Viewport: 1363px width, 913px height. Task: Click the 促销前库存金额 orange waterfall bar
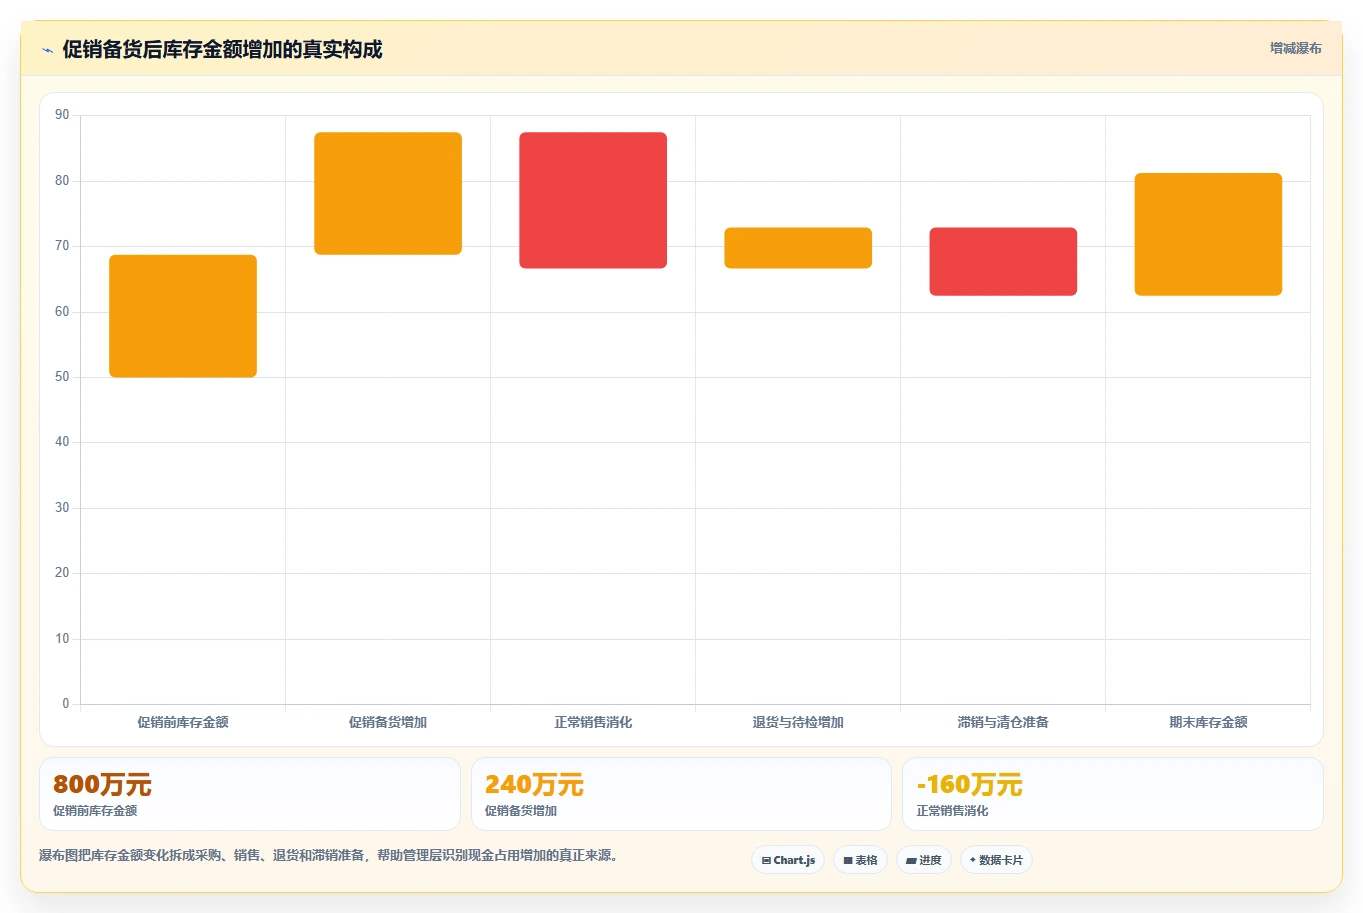pos(183,316)
